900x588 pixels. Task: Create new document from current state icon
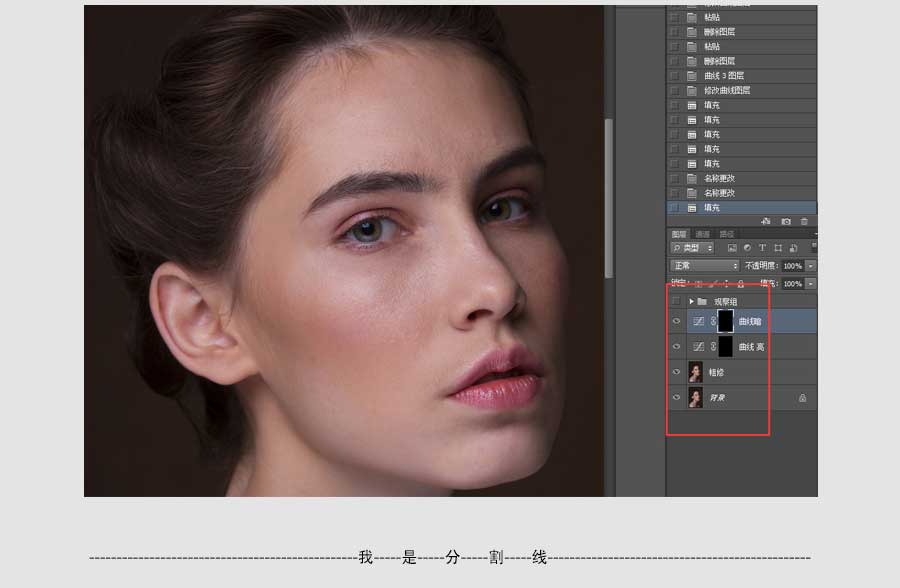[766, 221]
